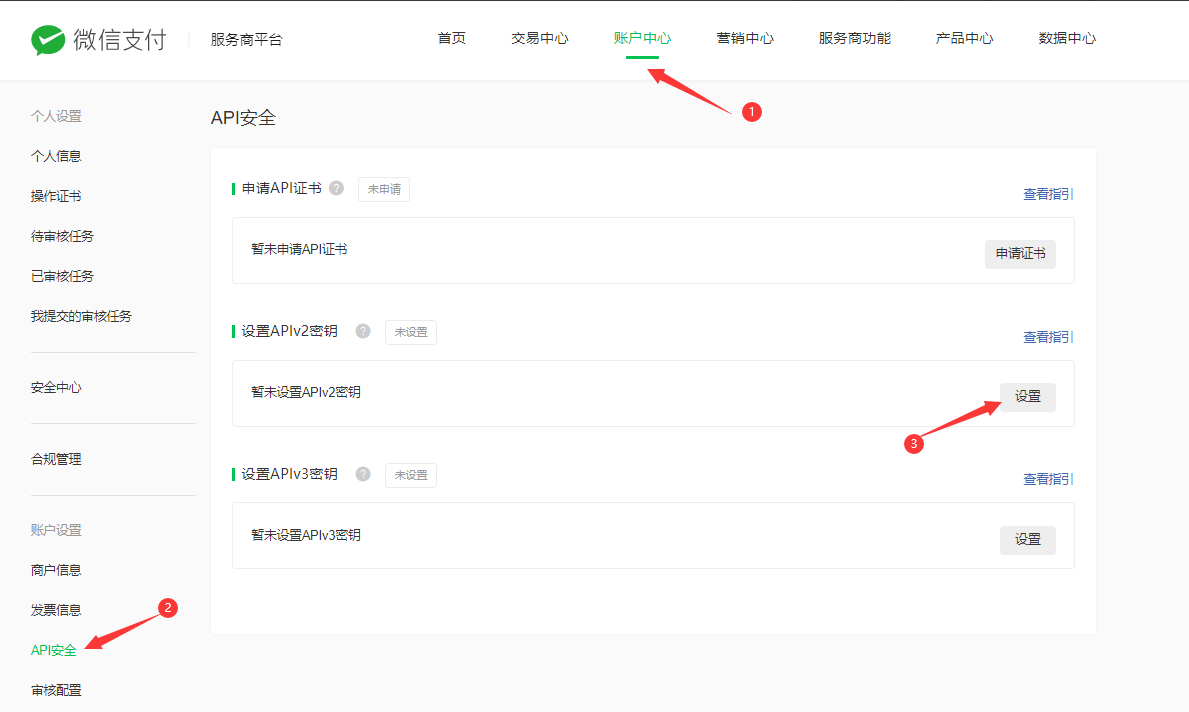Click help icon beside 设置APIv2密钥
Screen dimensions: 1189x712
(x=363, y=331)
